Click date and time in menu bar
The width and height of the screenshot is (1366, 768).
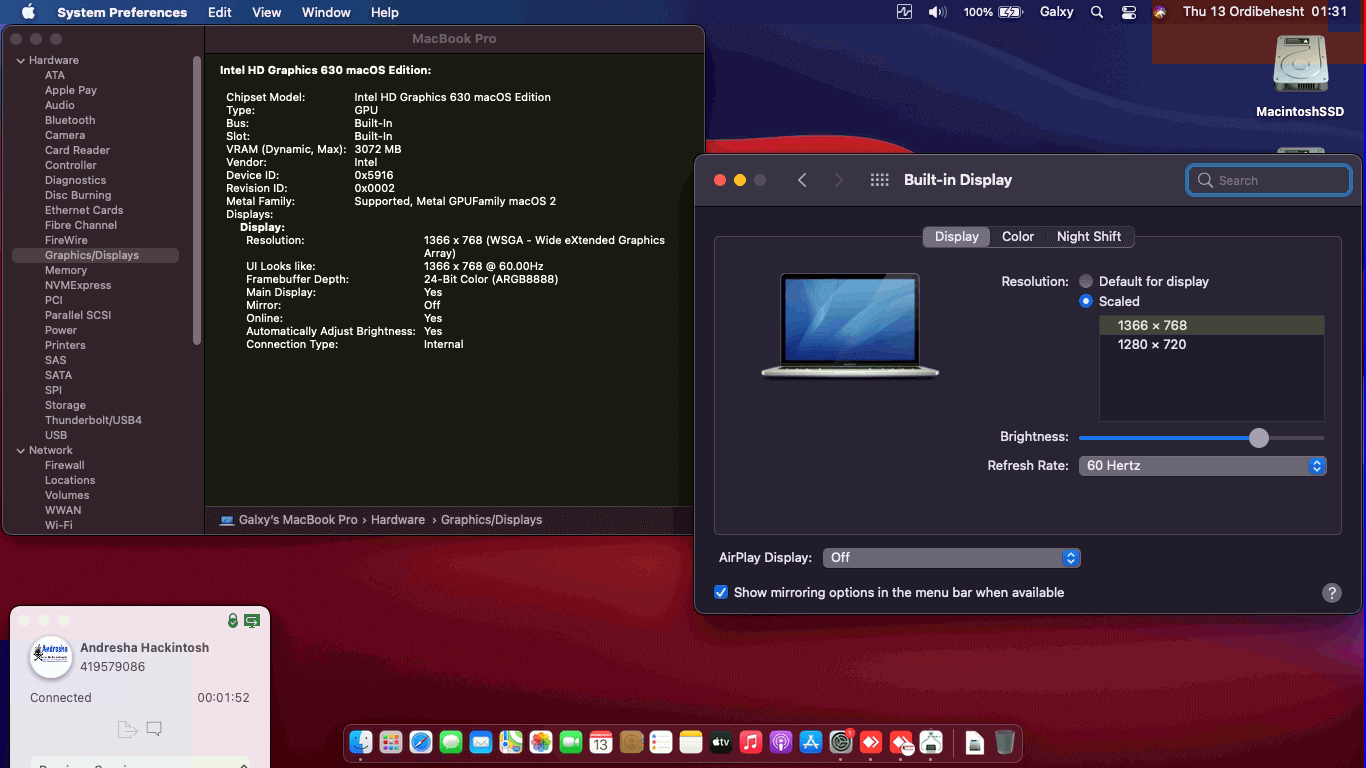click(1264, 12)
